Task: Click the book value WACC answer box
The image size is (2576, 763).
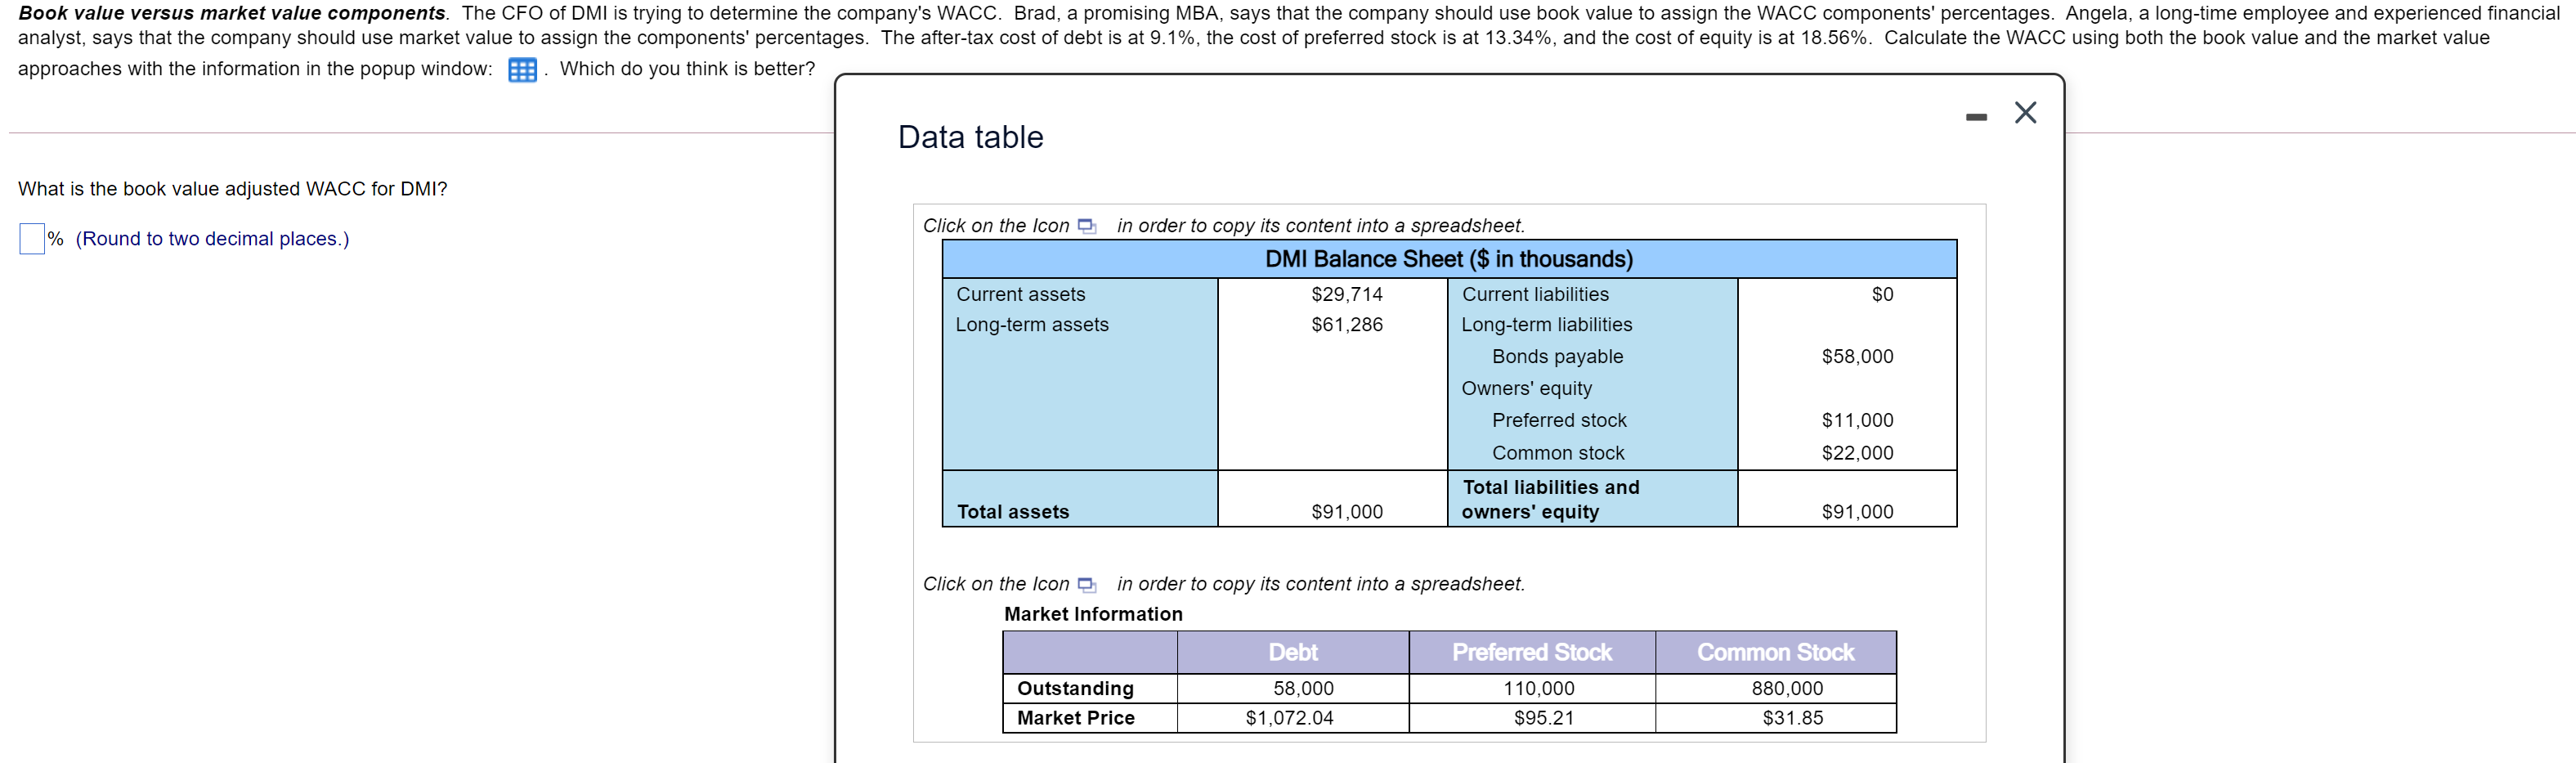Action: pos(32,239)
